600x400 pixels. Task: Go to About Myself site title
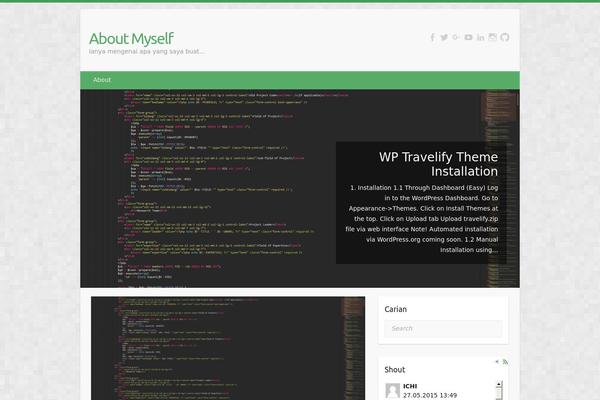click(x=131, y=39)
